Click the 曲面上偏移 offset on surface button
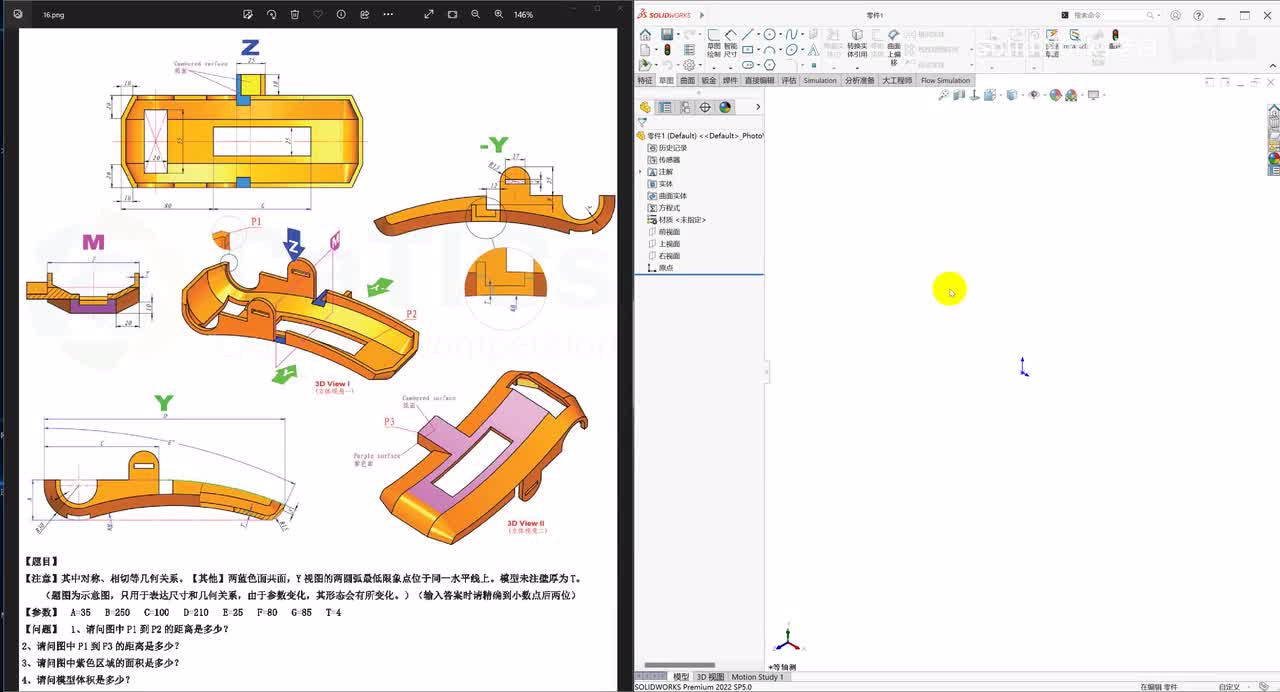The height and width of the screenshot is (692, 1280). tap(894, 46)
